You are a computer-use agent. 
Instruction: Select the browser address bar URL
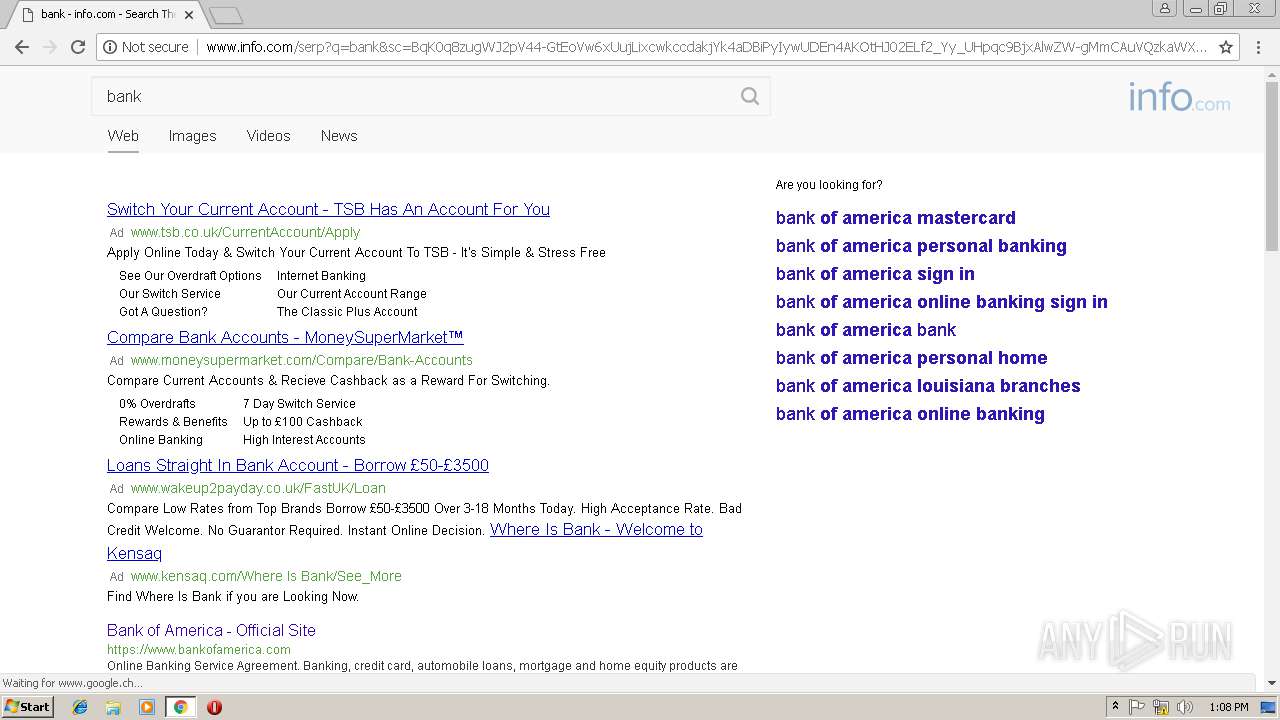(x=706, y=47)
